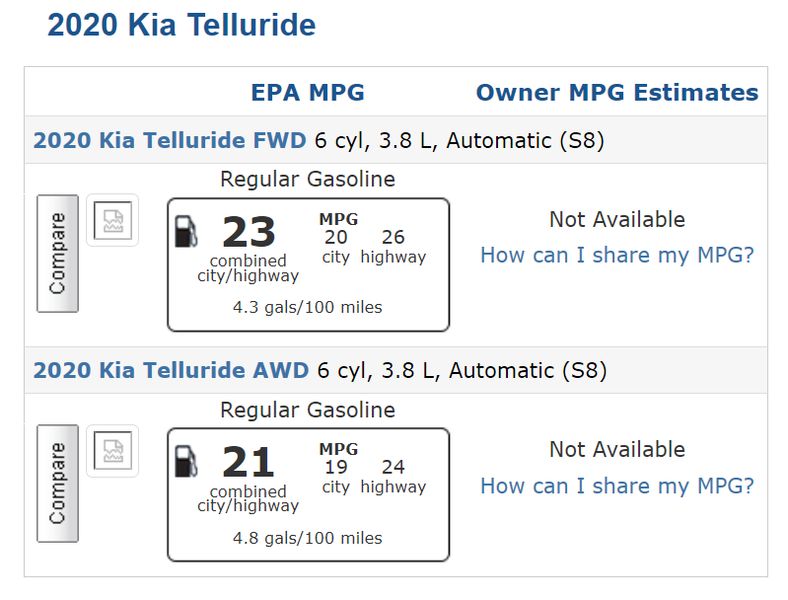788x600 pixels.
Task: Click the Owner MPG Estimates column header
Action: coord(617,92)
